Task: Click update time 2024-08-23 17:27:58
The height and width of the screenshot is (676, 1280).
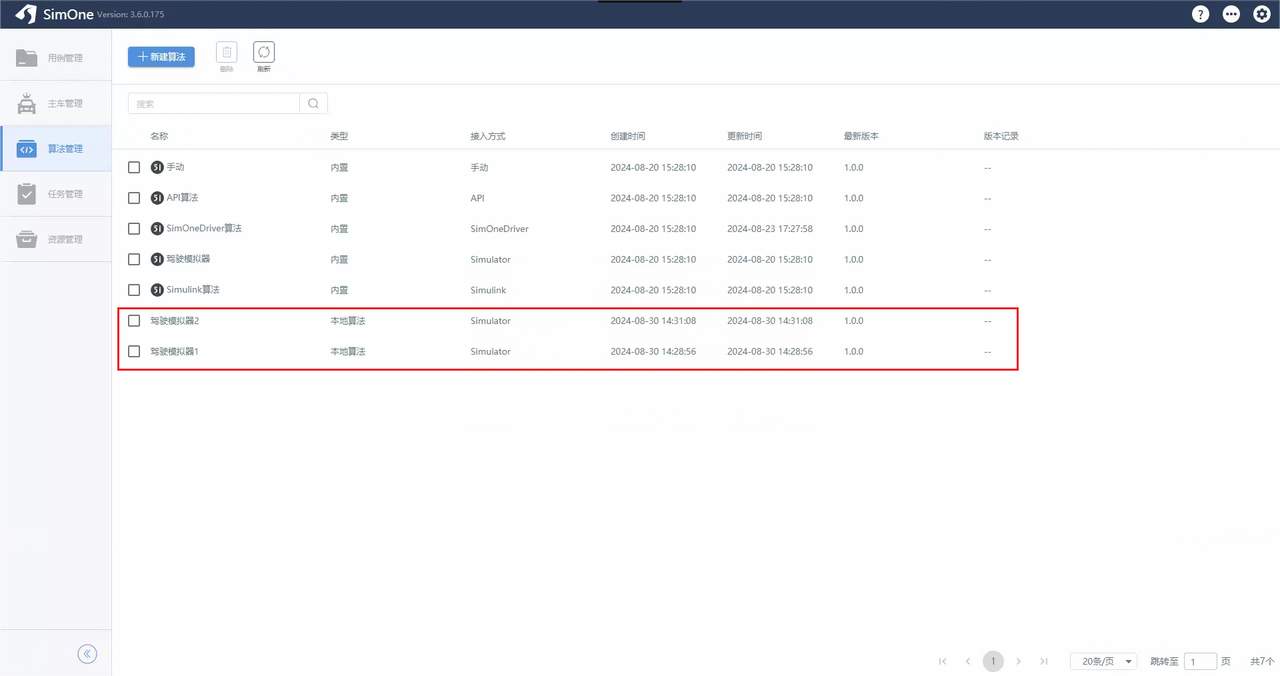Action: point(770,229)
